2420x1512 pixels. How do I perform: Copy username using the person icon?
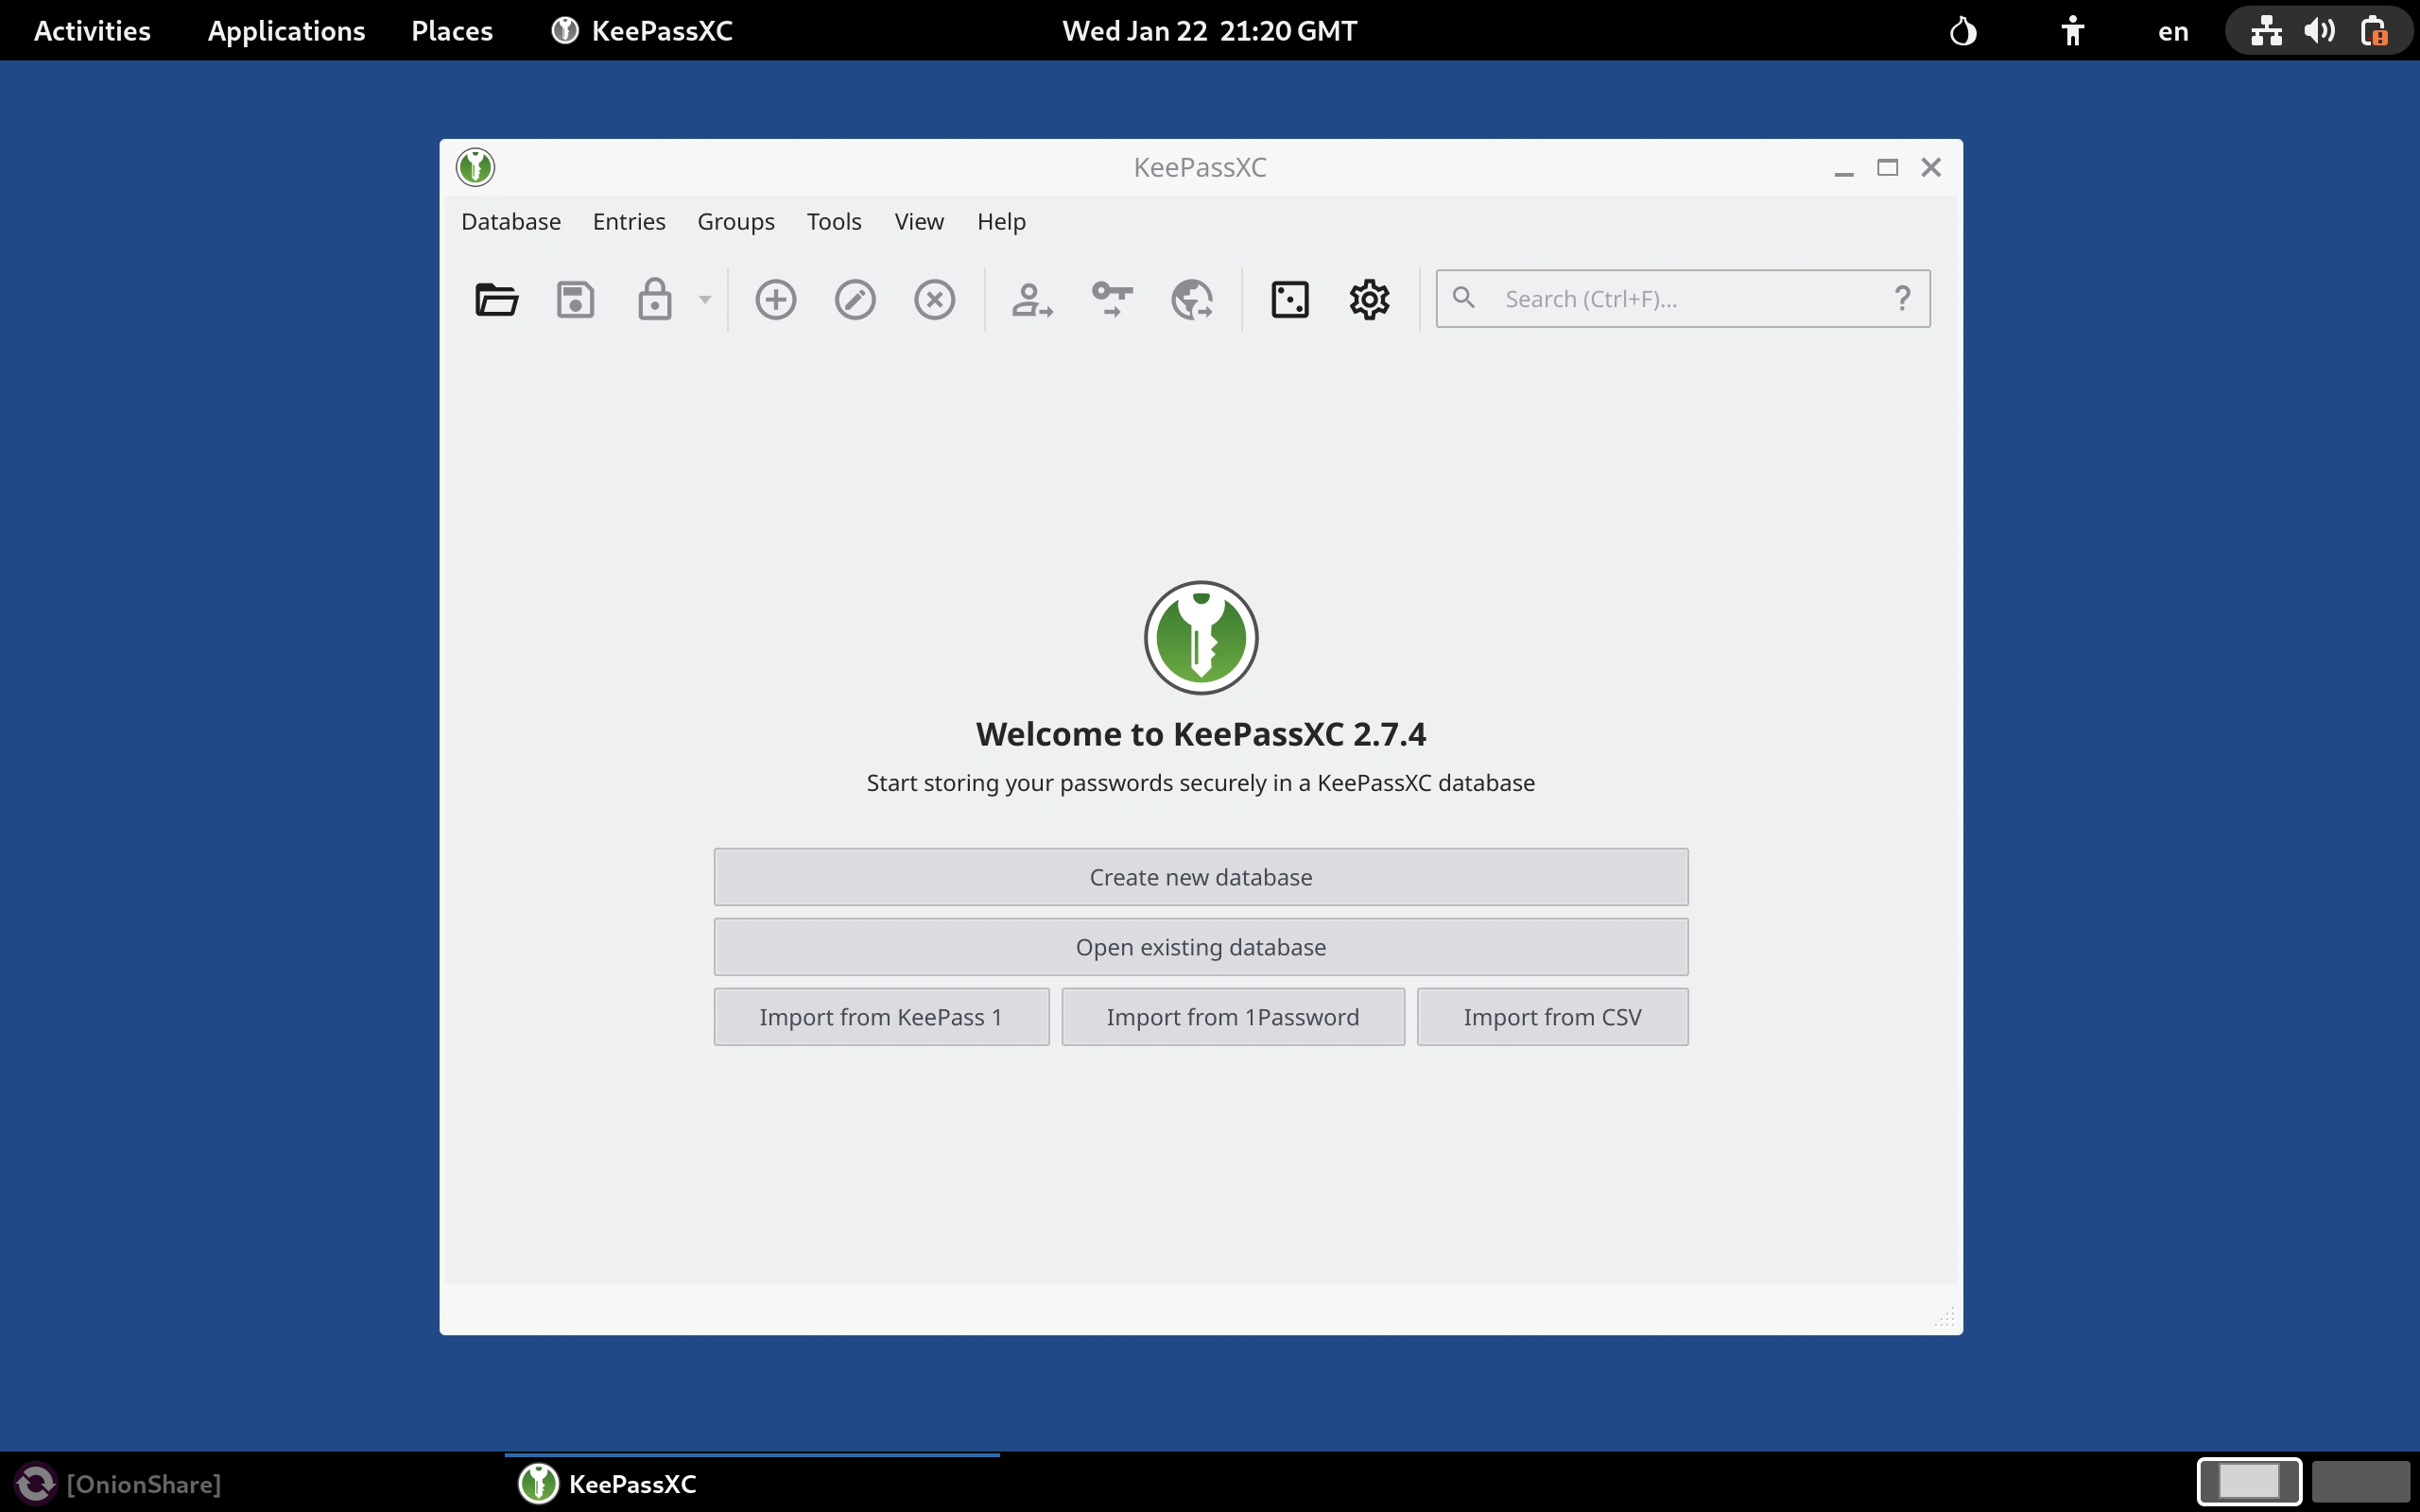pos(1031,298)
